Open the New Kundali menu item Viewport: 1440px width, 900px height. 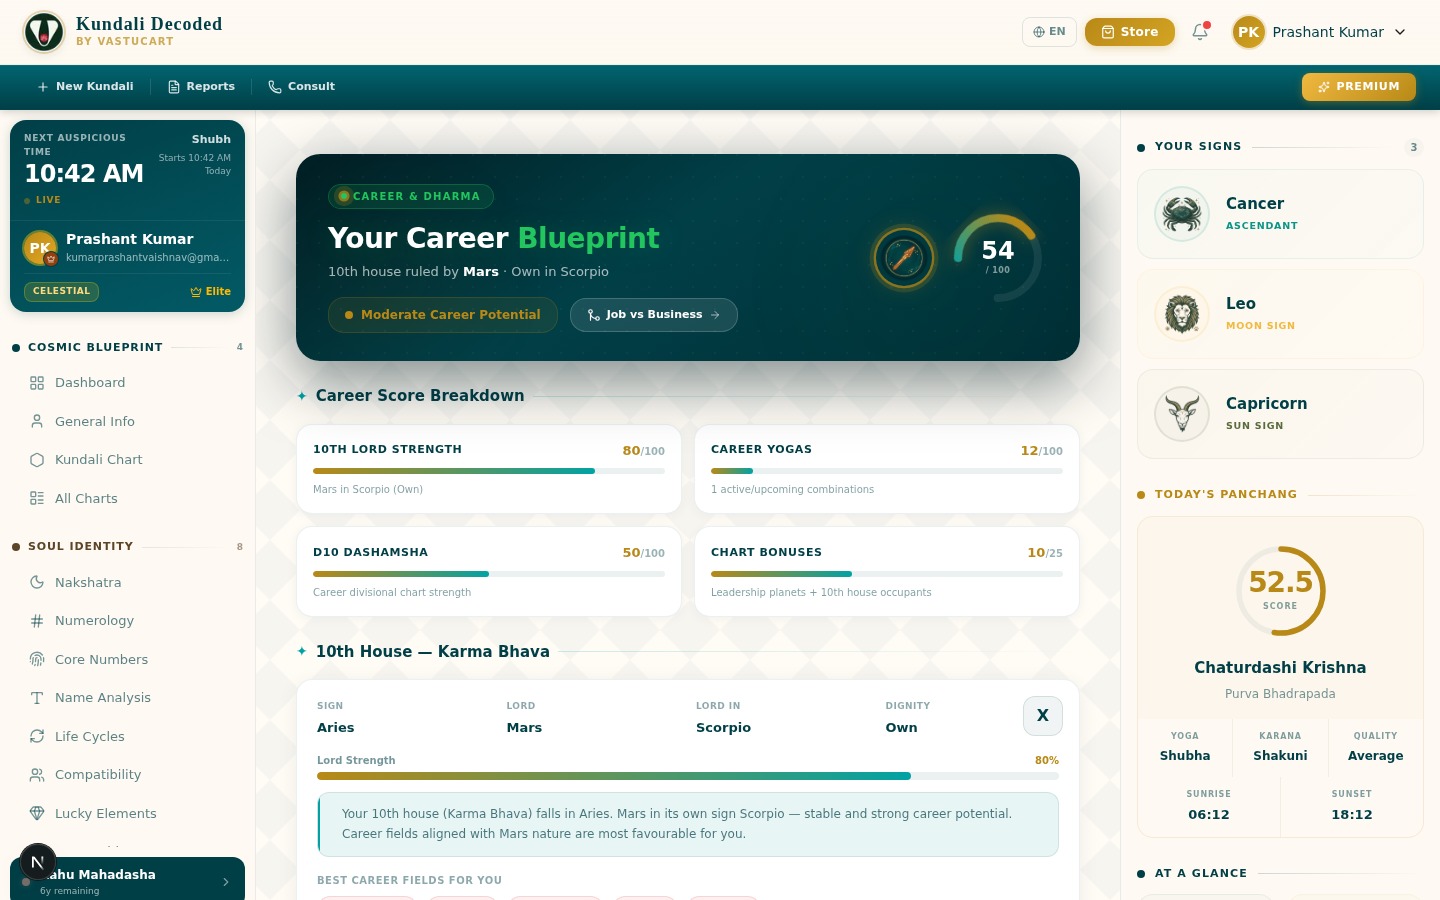tap(85, 87)
